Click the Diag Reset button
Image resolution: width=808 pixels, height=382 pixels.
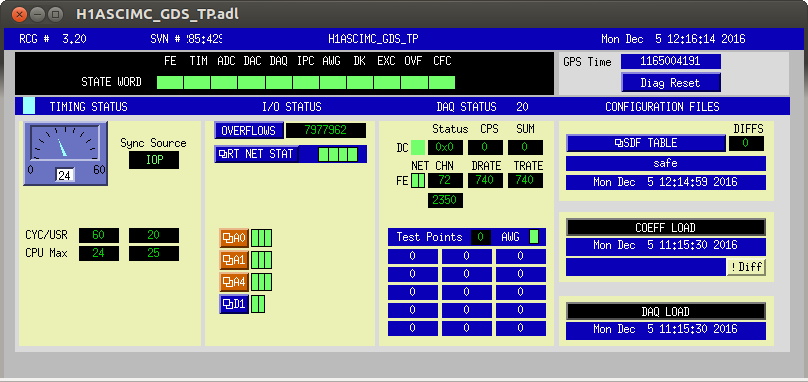coord(670,82)
